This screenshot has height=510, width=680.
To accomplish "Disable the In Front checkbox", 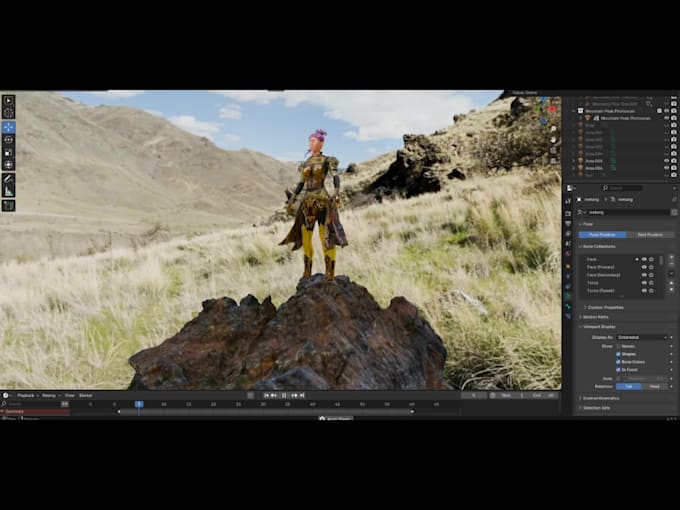I will (x=618, y=369).
